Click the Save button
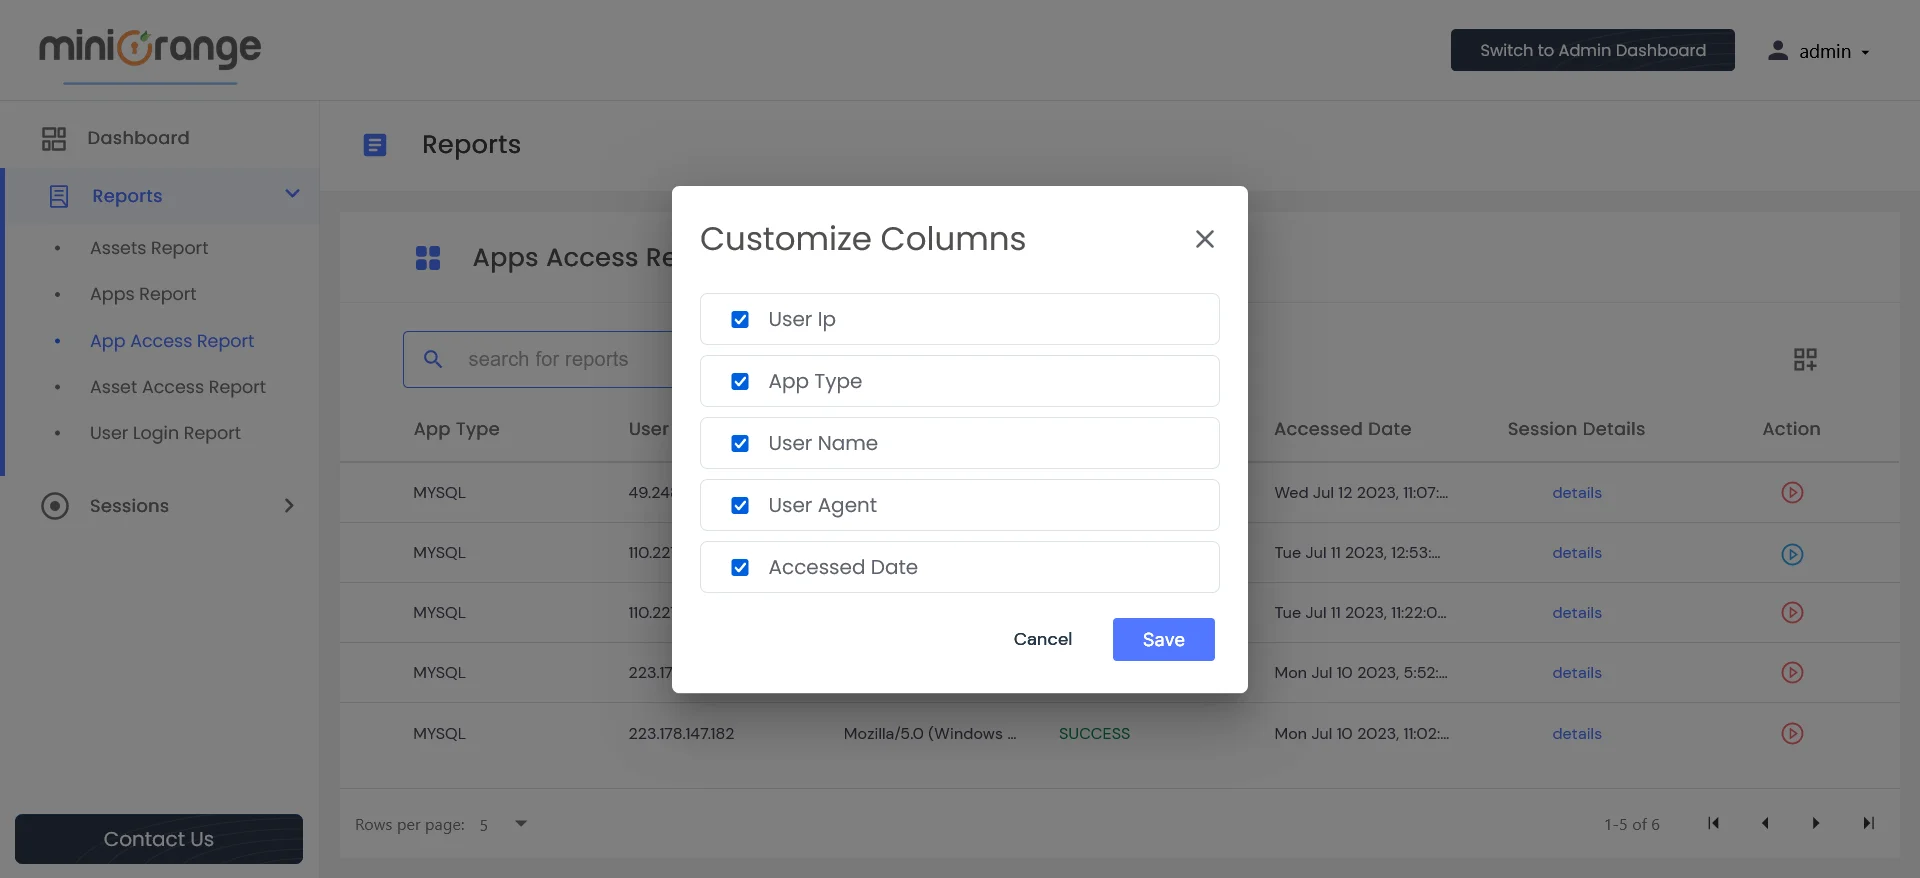The height and width of the screenshot is (878, 1920). click(x=1164, y=640)
